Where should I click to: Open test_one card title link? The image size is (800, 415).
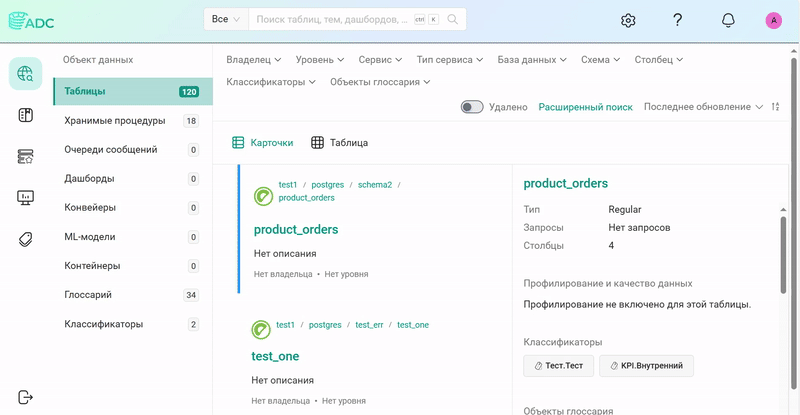275,356
